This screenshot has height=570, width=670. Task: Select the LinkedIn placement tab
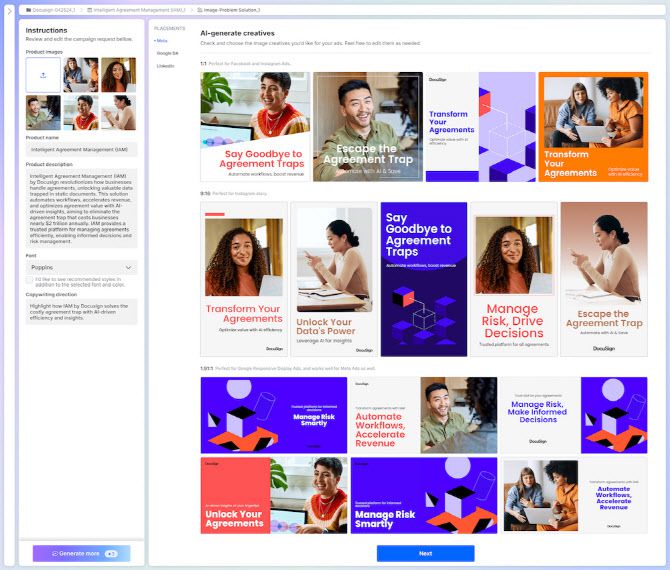click(x=165, y=65)
